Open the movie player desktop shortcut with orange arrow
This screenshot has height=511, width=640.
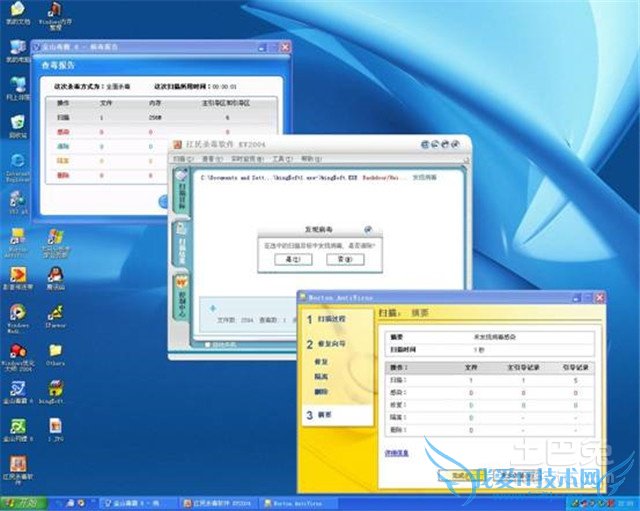pyautogui.click(x=17, y=278)
